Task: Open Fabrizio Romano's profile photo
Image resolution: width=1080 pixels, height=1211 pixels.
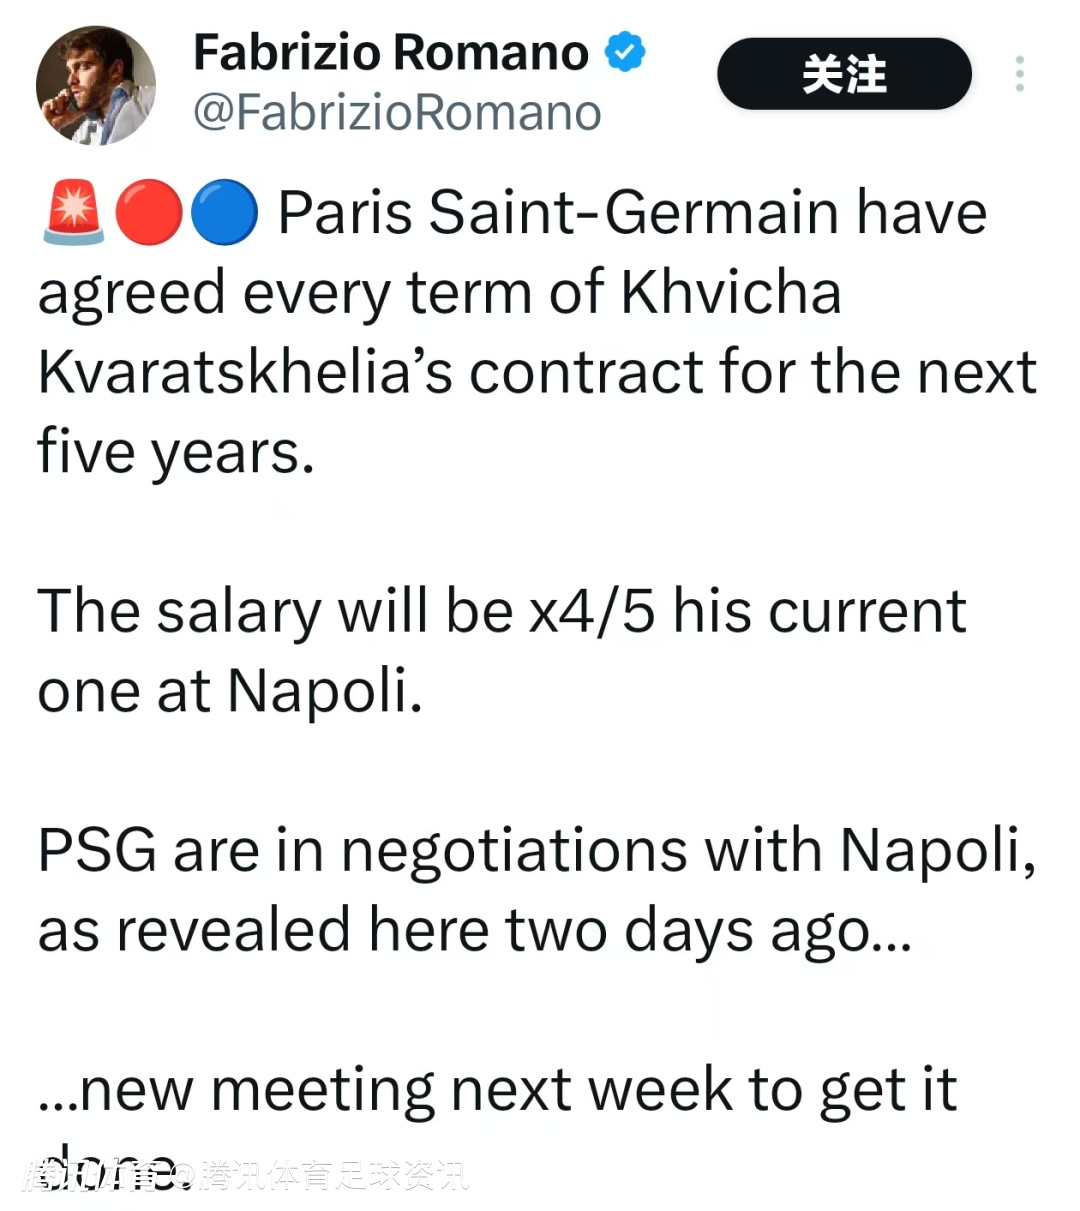Action: (96, 85)
